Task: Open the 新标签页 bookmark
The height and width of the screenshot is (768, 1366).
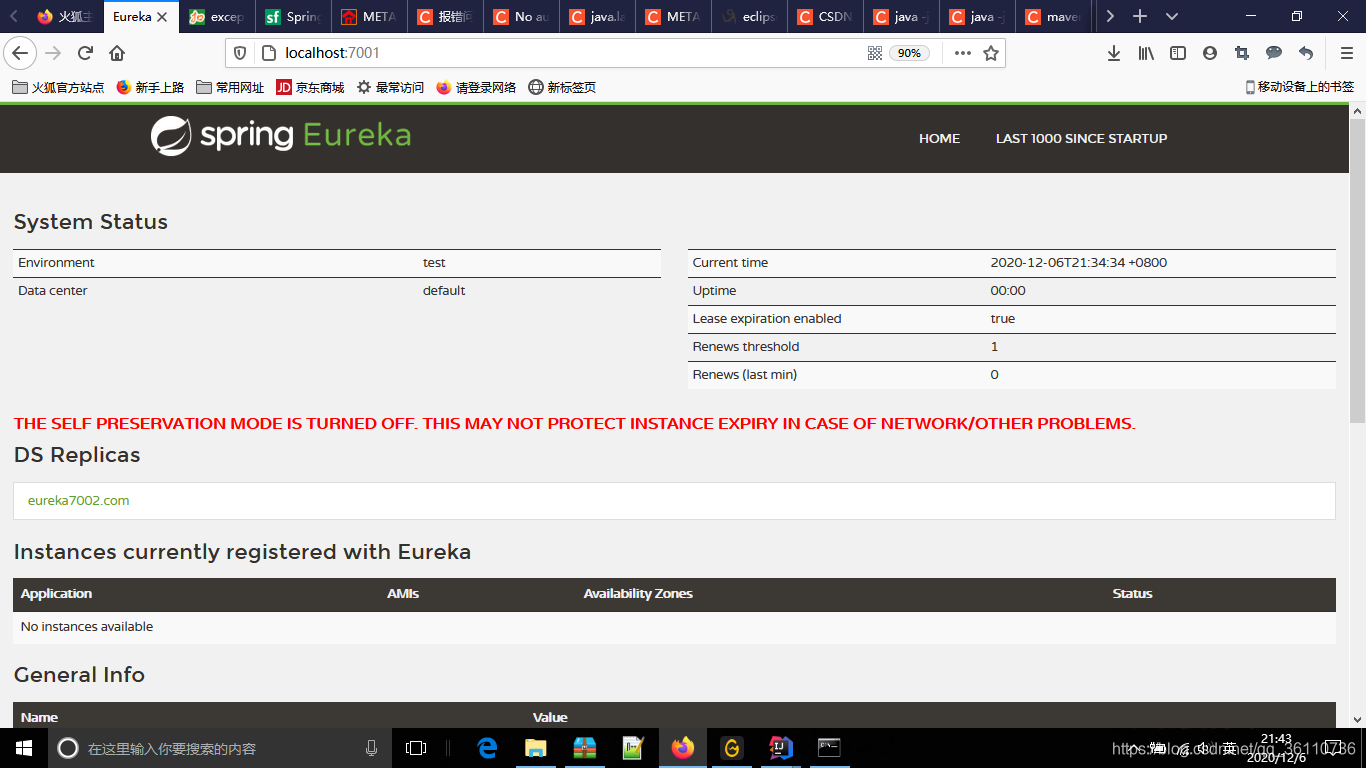Action: pos(562,87)
